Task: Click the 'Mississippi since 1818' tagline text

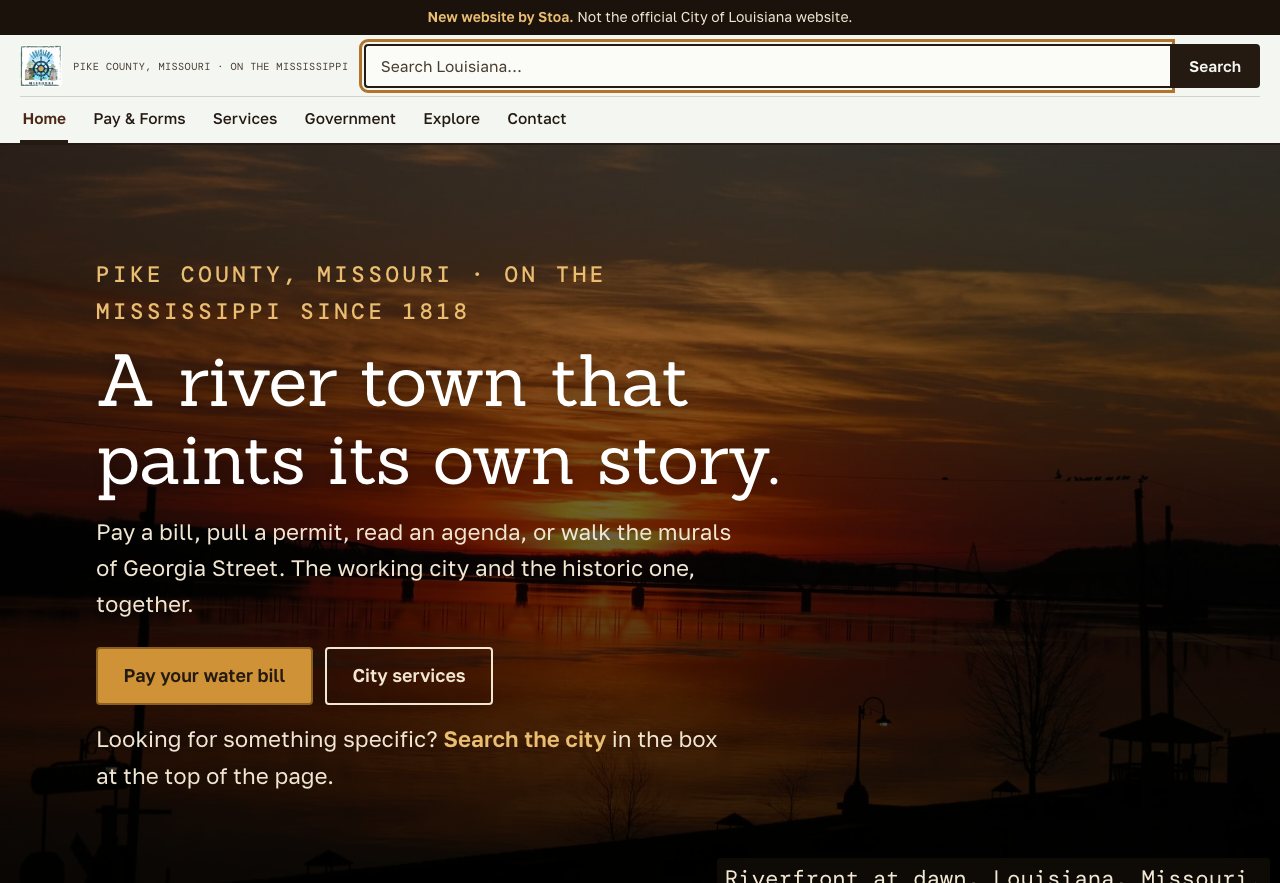Action: point(283,311)
